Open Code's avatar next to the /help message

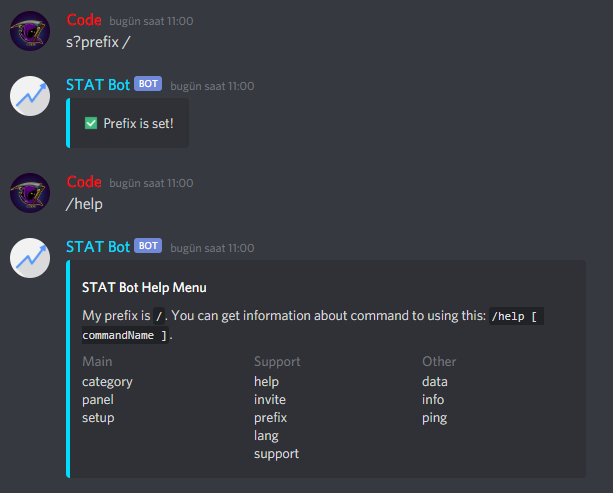(x=30, y=193)
